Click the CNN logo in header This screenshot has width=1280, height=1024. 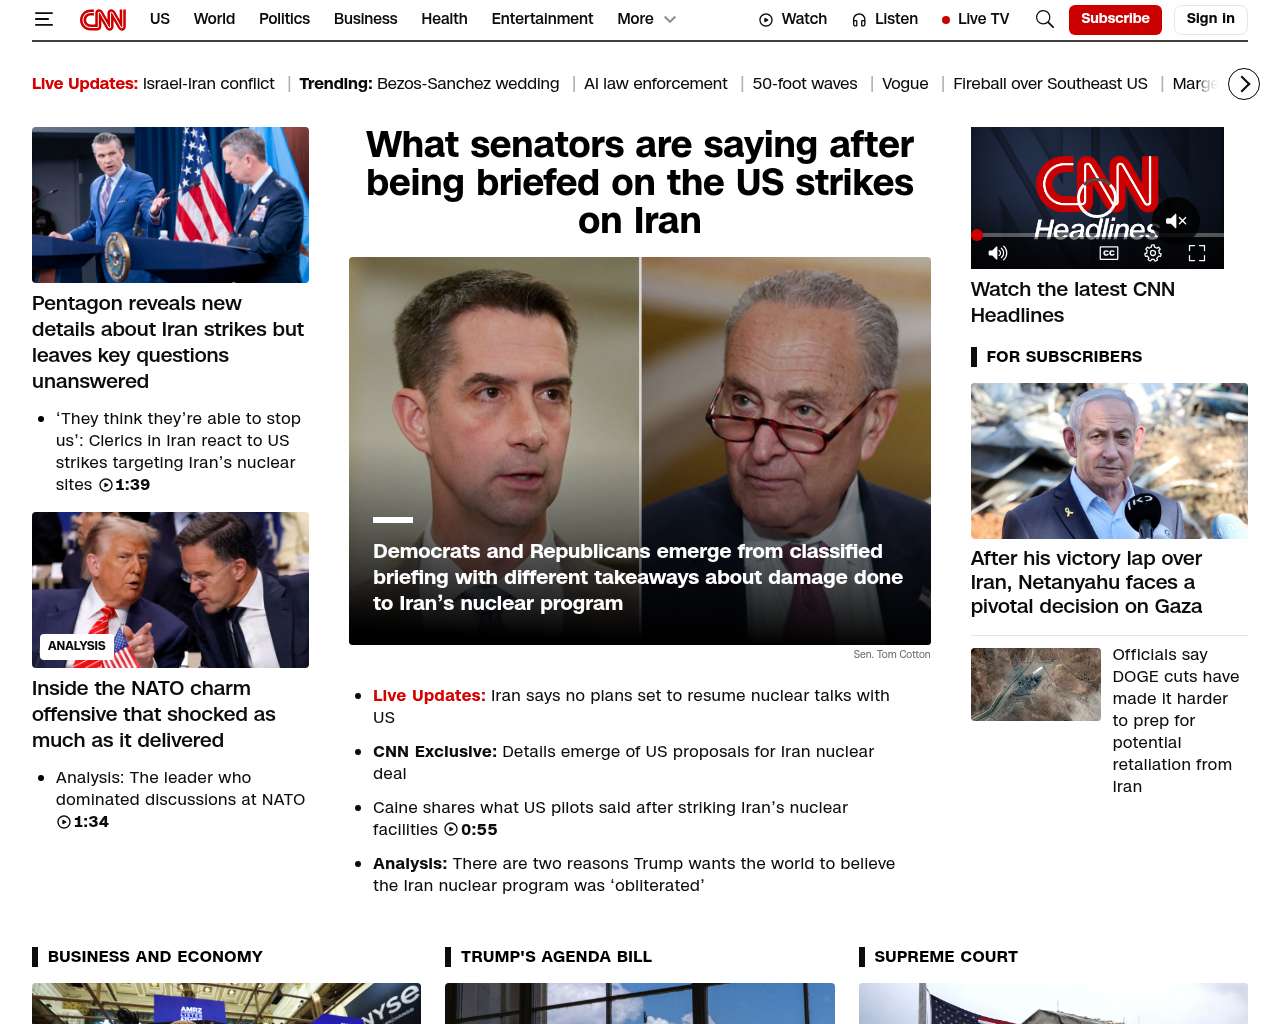tap(103, 19)
